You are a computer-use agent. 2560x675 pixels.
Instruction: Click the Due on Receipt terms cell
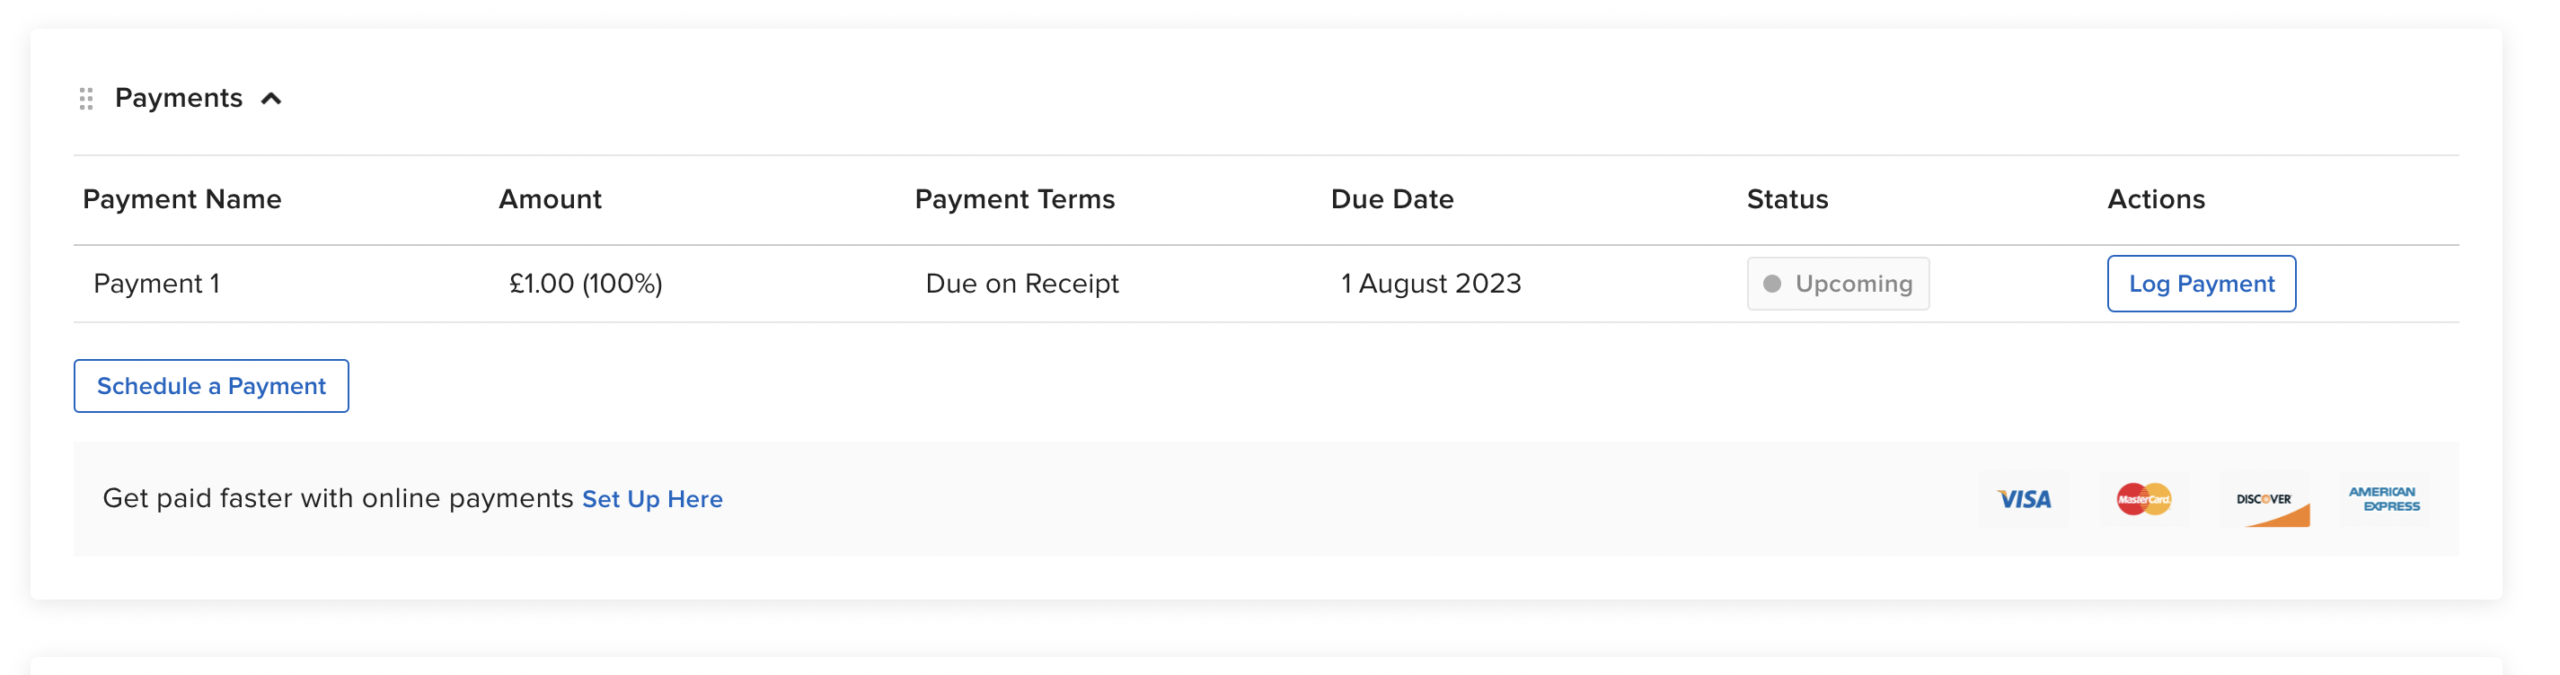(x=1021, y=284)
